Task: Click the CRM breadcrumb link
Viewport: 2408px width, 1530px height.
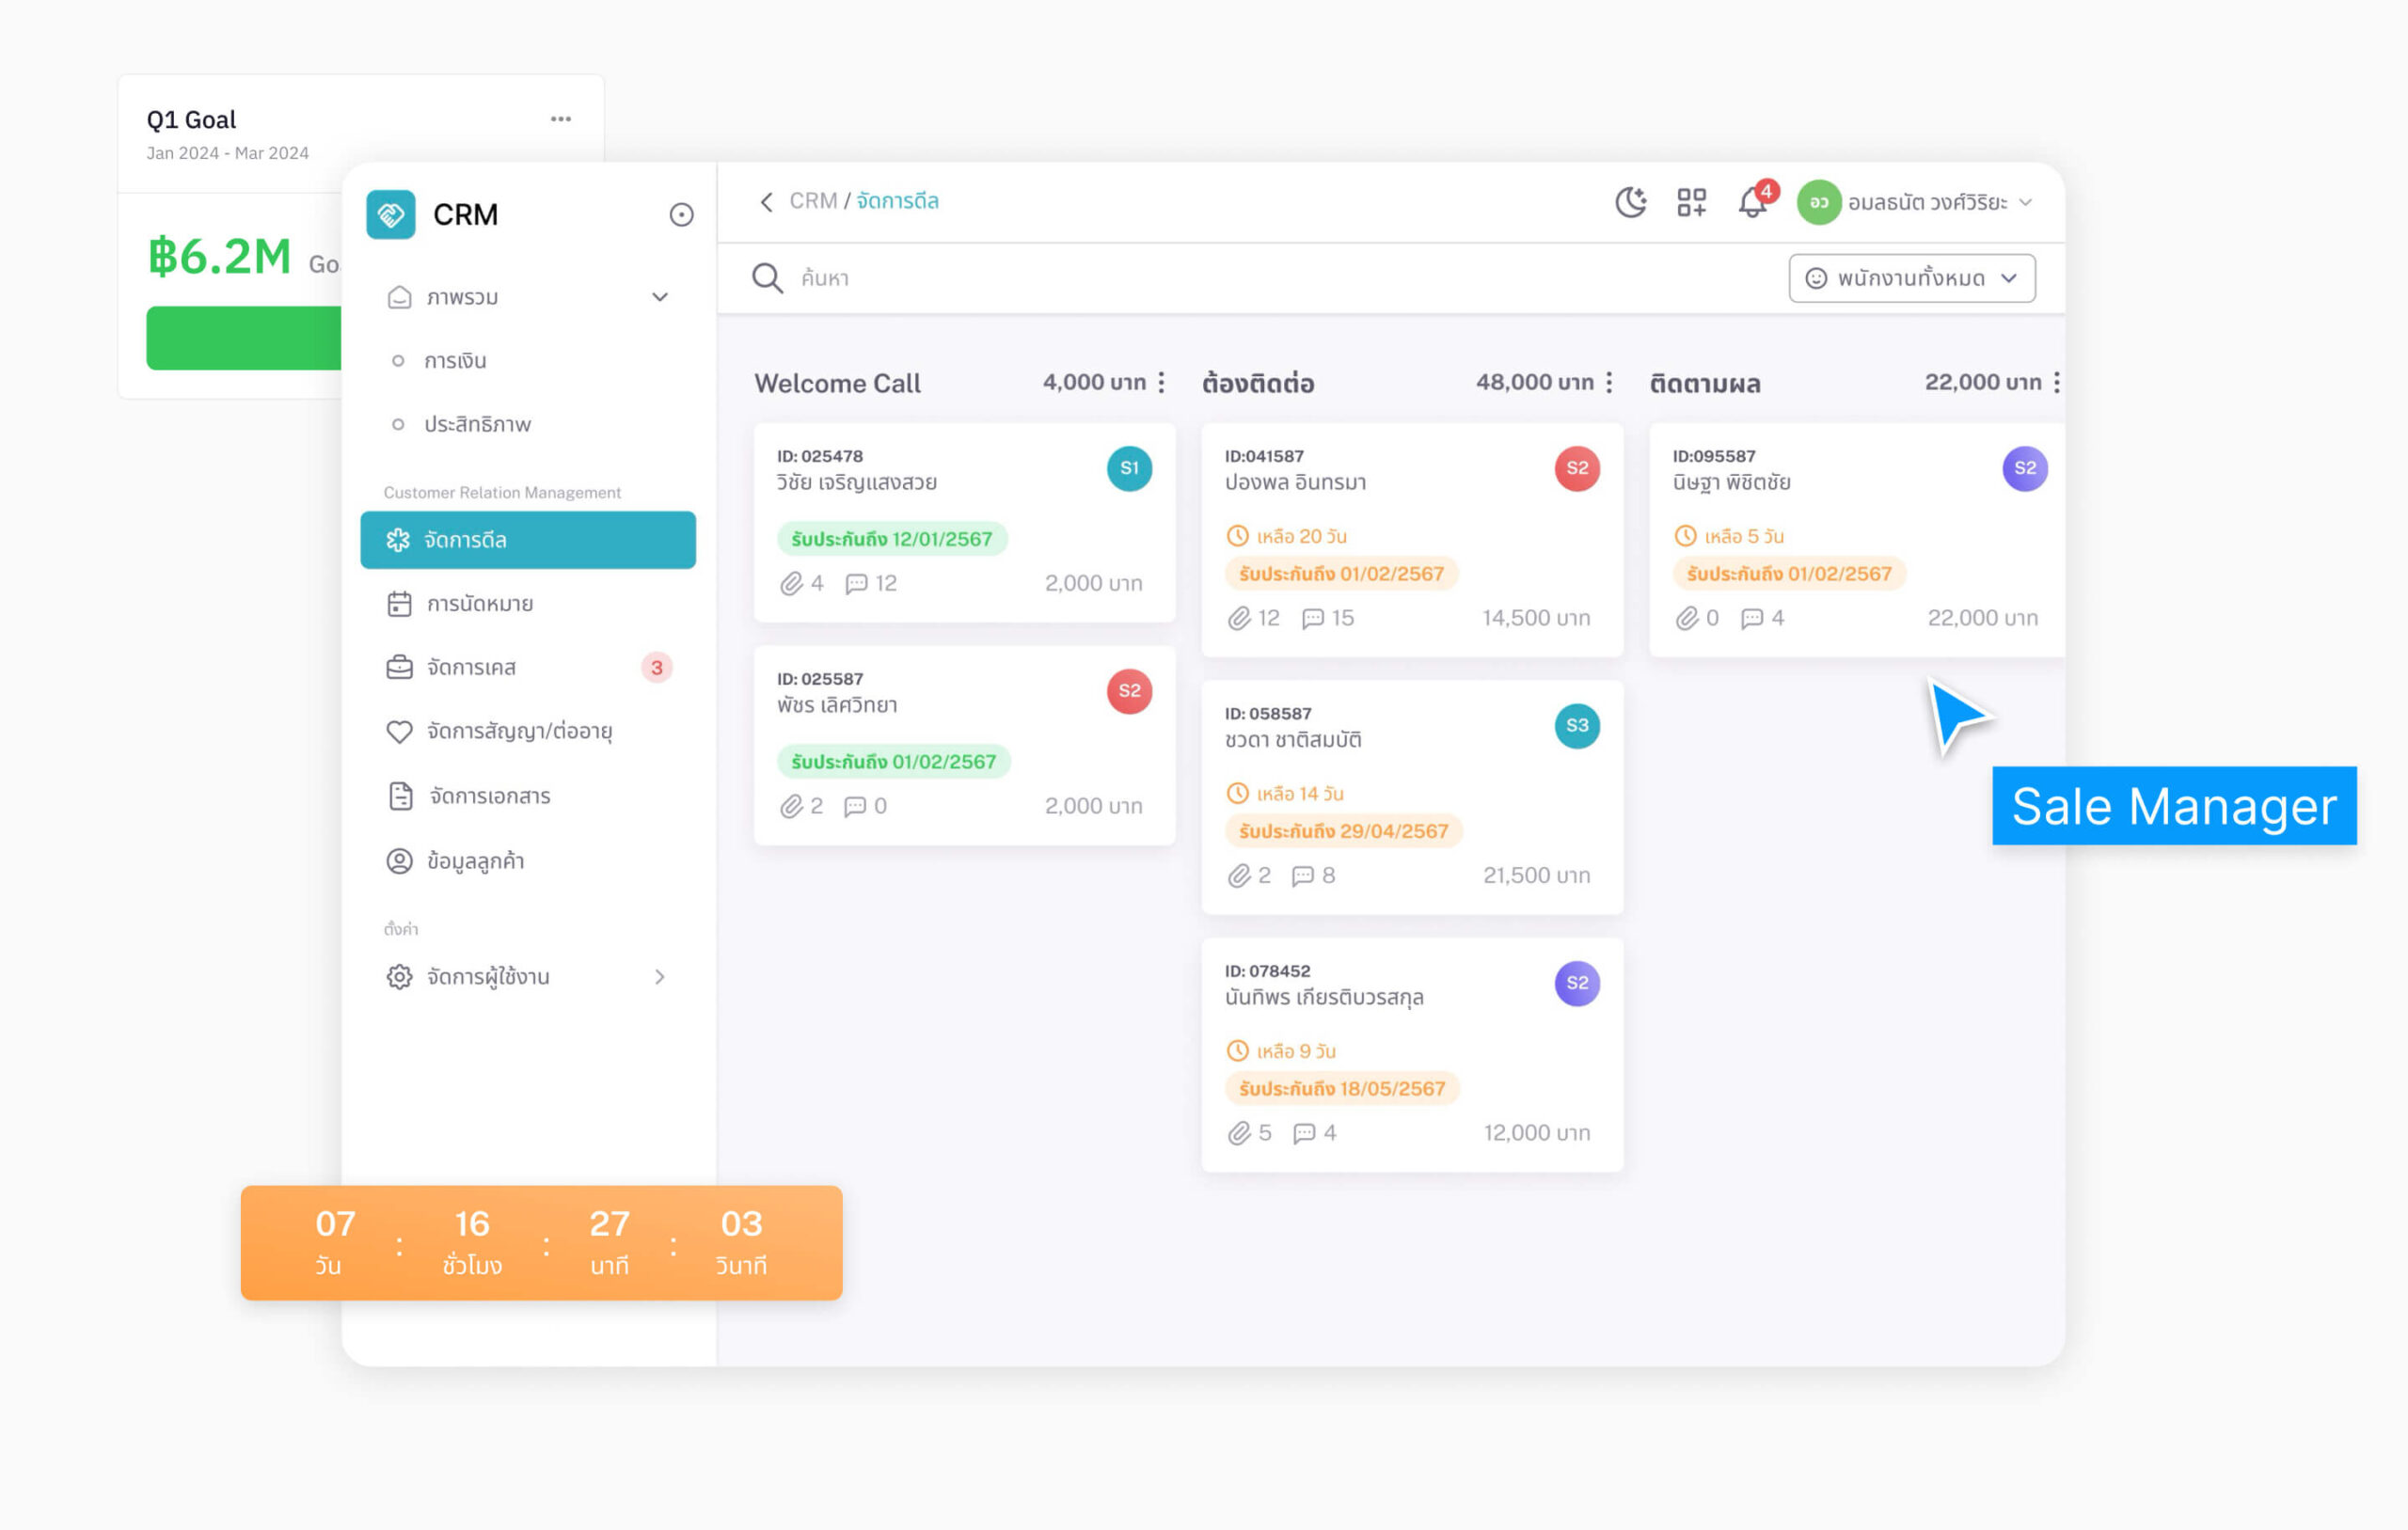Action: click(813, 201)
